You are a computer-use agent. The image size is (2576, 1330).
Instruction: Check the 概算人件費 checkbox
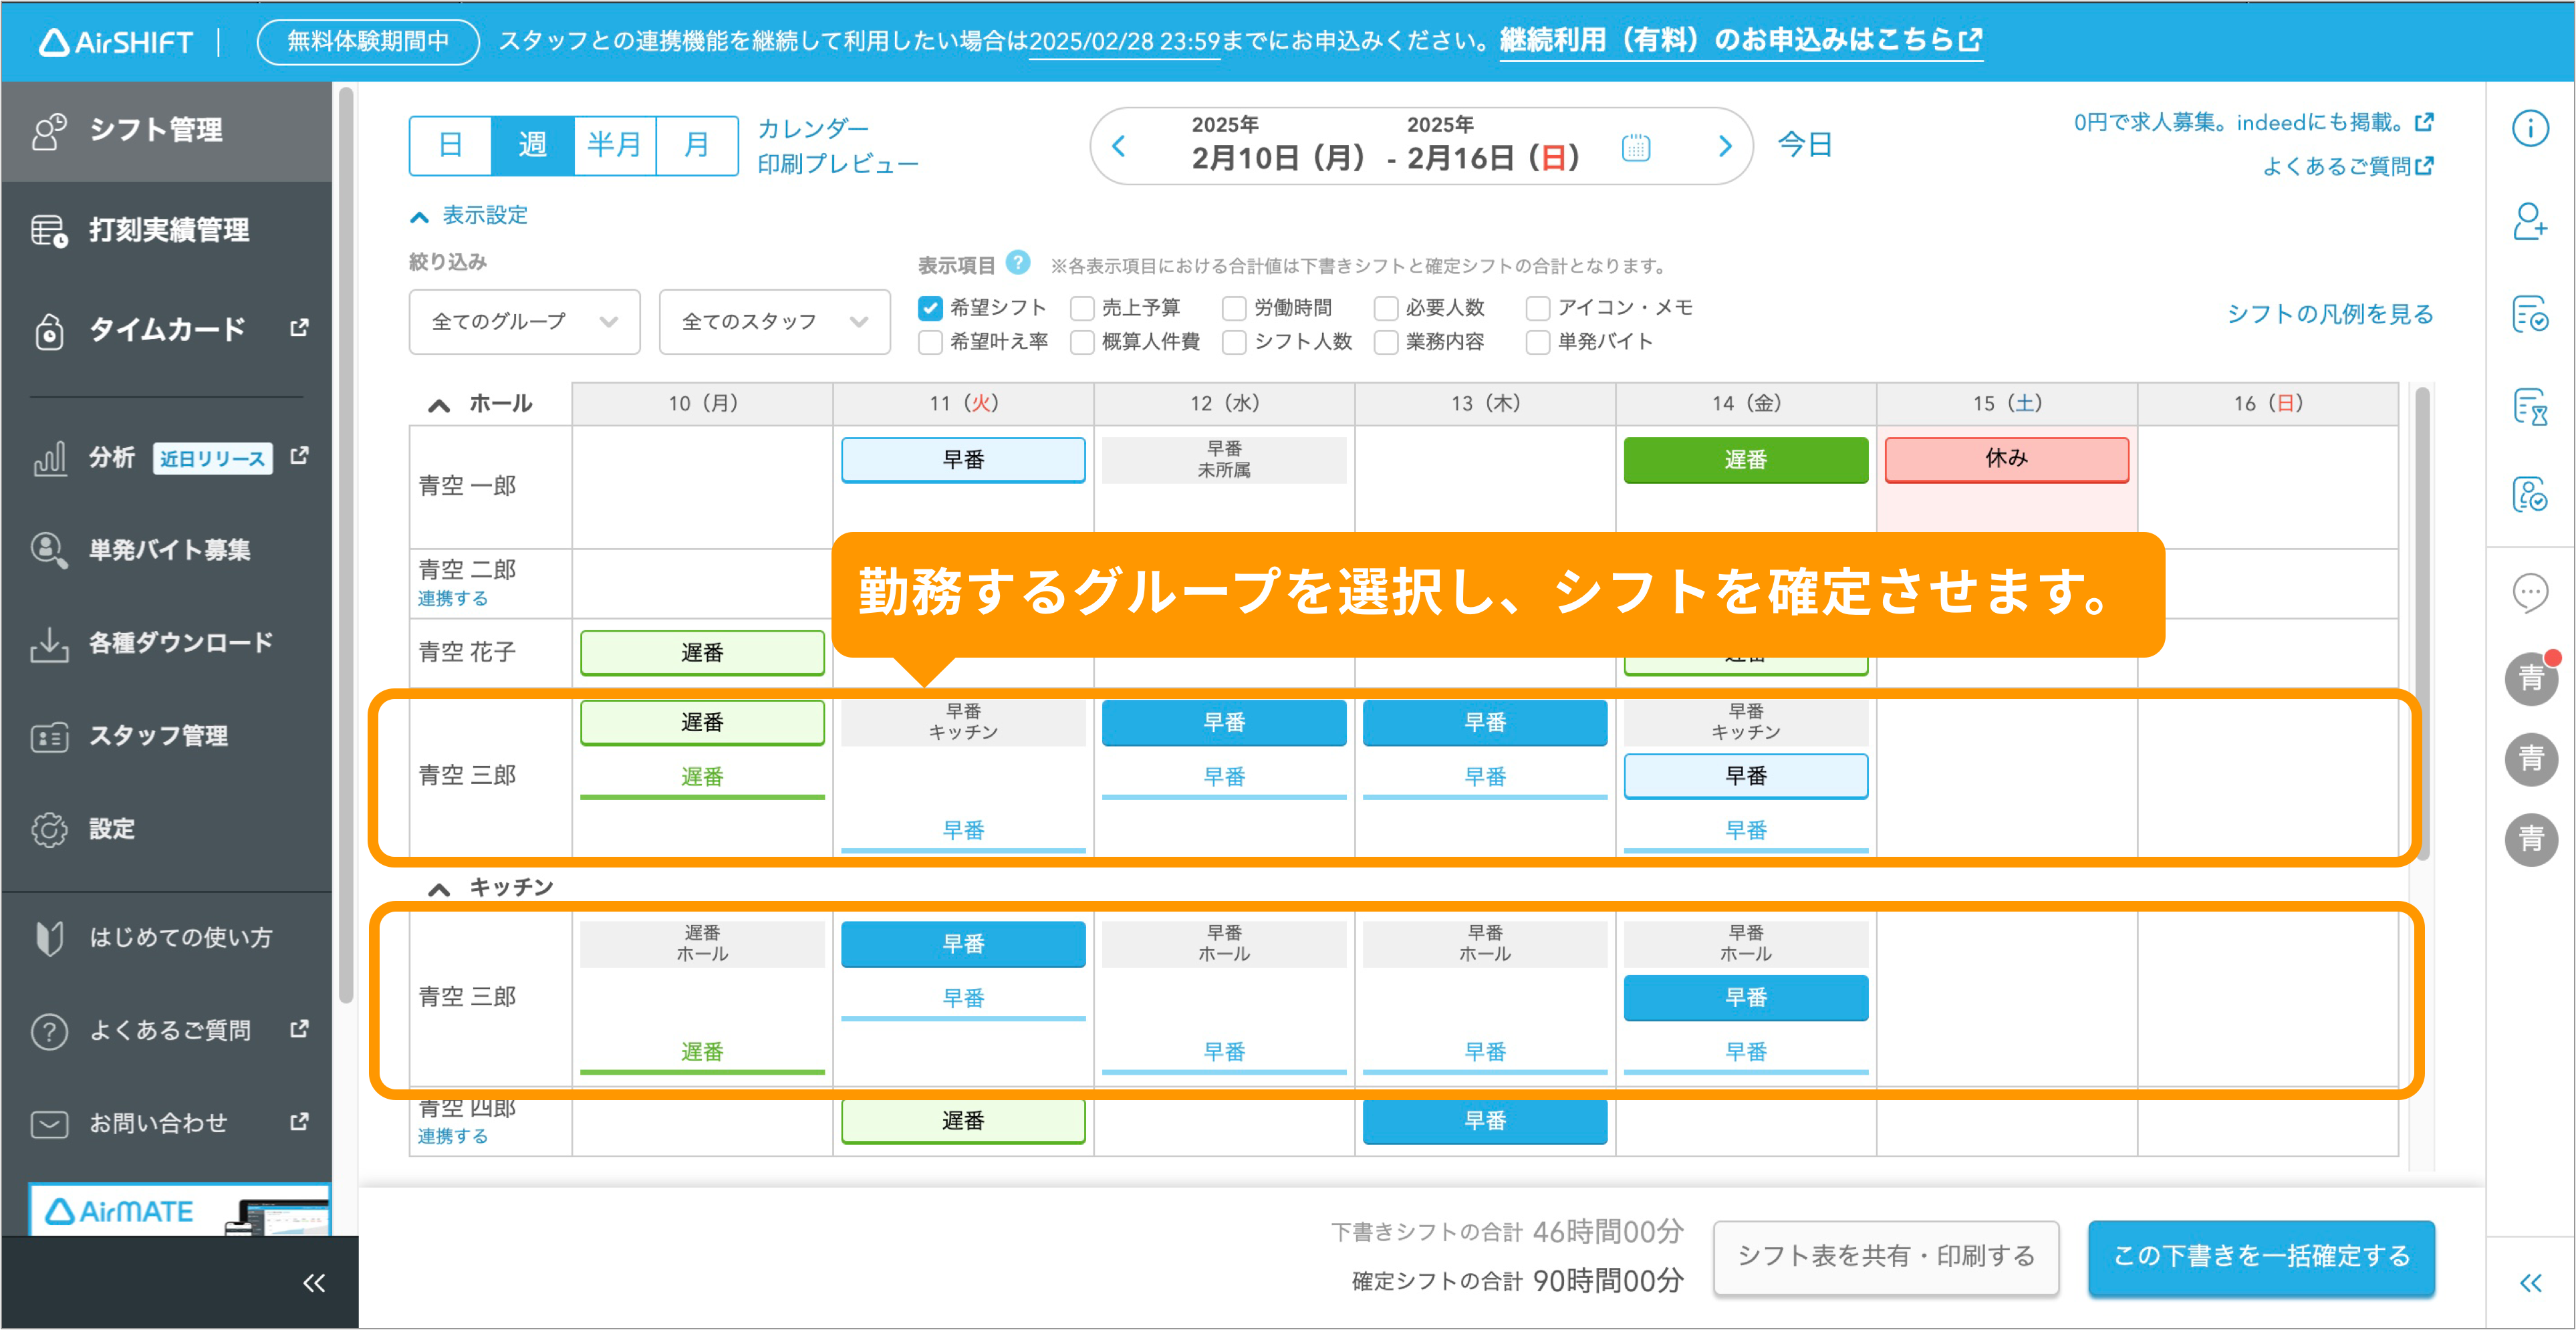tap(1082, 342)
